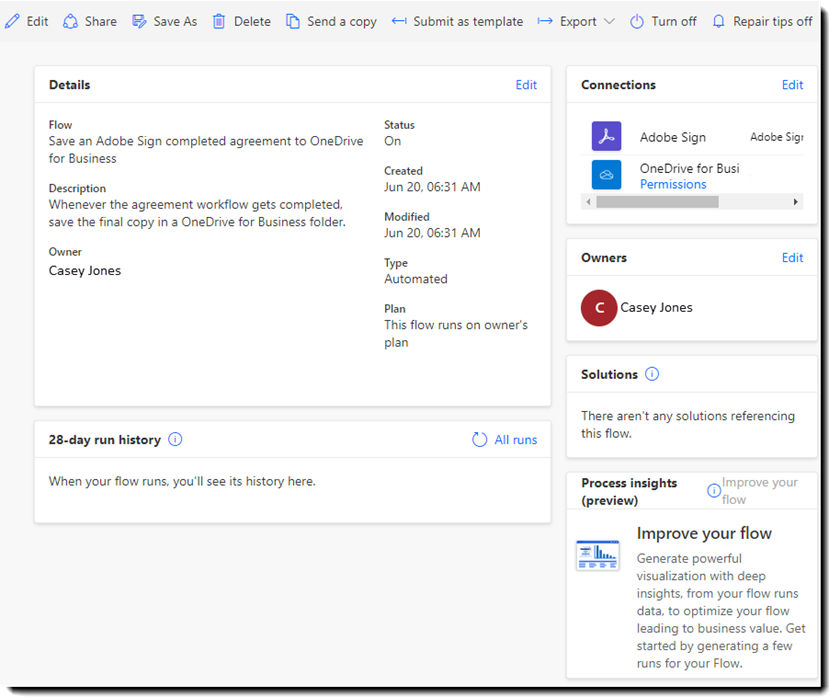Click the Save As icon

[x=139, y=20]
